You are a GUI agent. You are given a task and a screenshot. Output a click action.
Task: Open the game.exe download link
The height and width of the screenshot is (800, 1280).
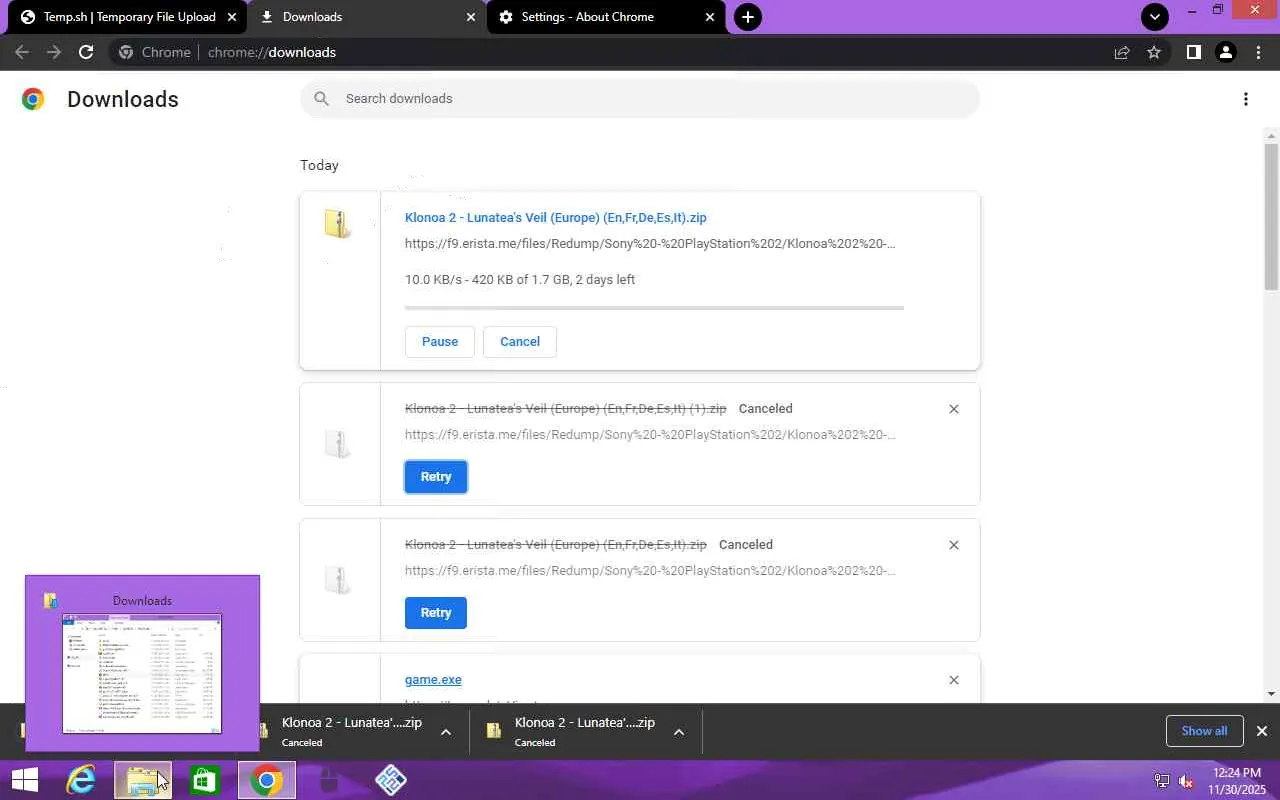tap(433, 679)
